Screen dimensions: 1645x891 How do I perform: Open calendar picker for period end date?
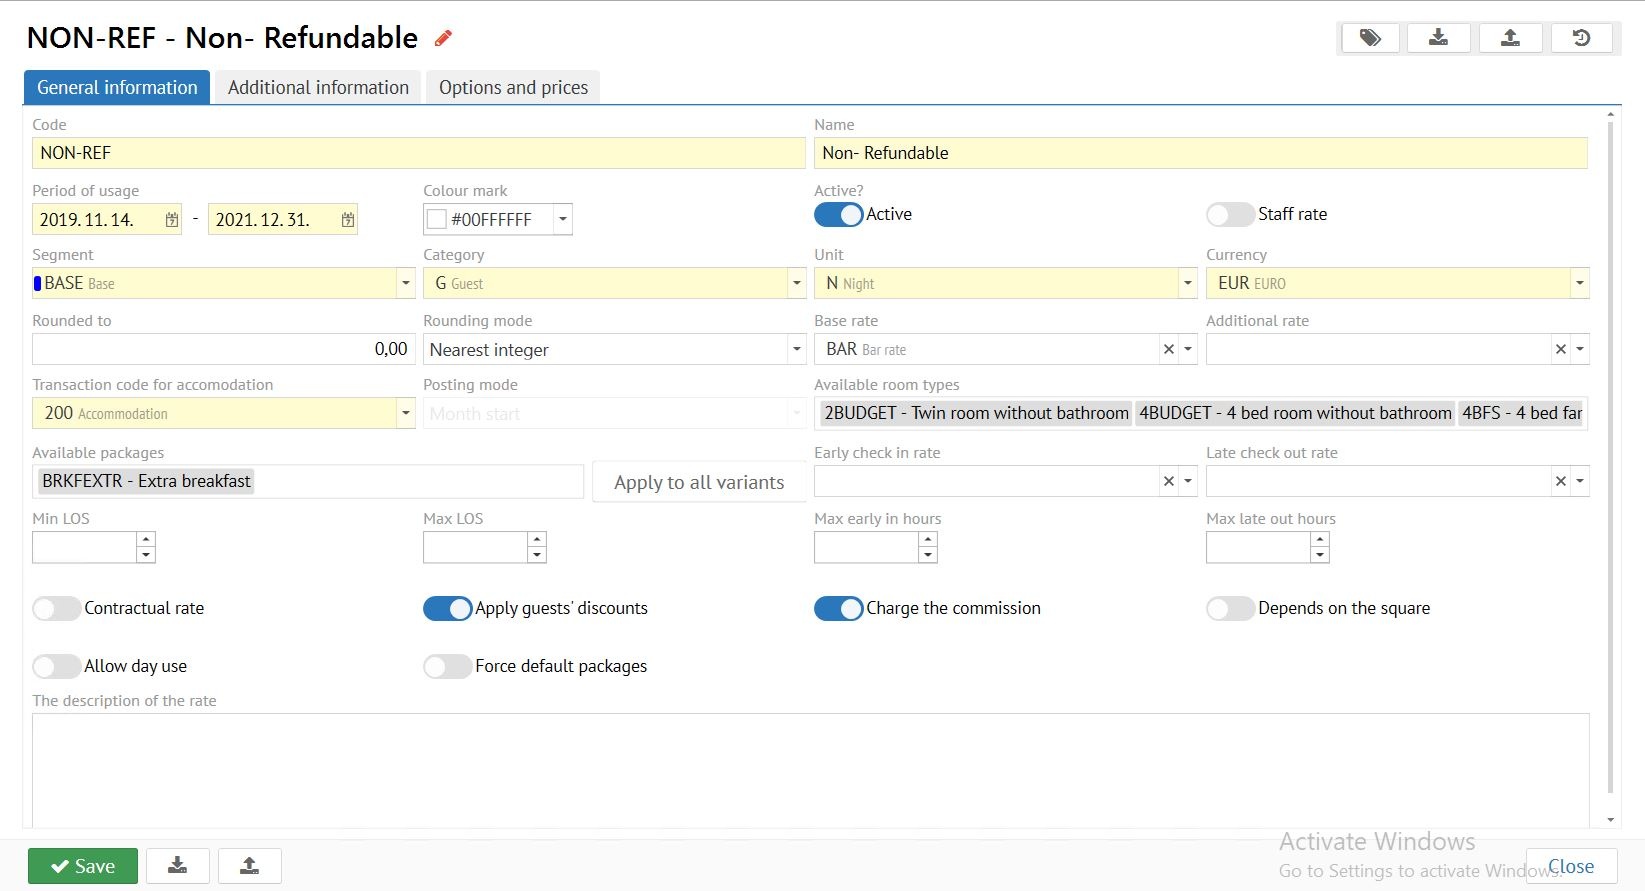(347, 220)
